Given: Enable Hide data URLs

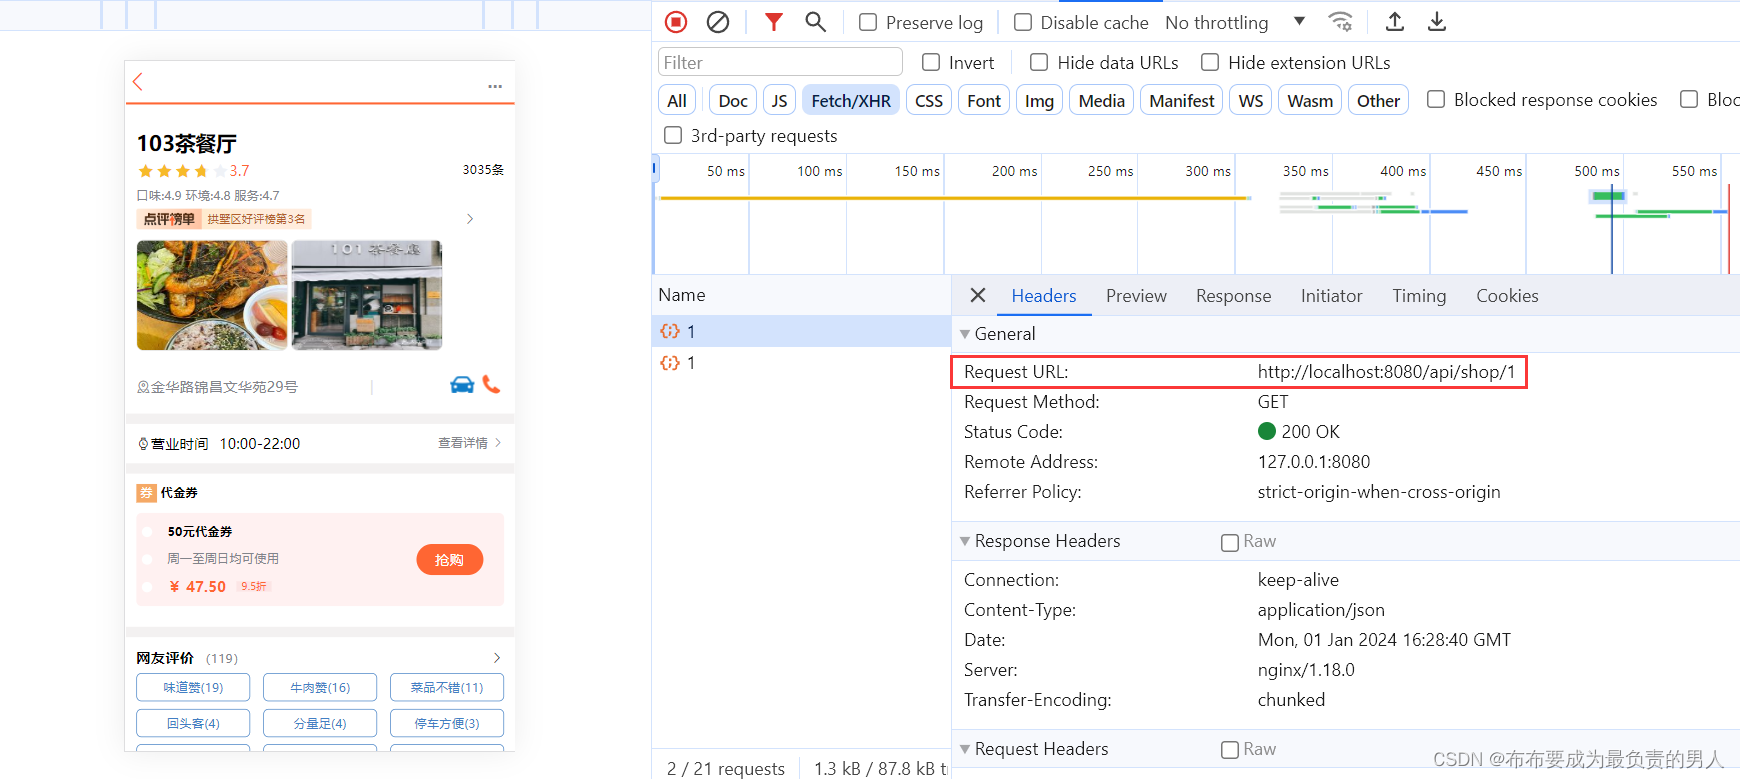Looking at the screenshot, I should (x=1039, y=62).
